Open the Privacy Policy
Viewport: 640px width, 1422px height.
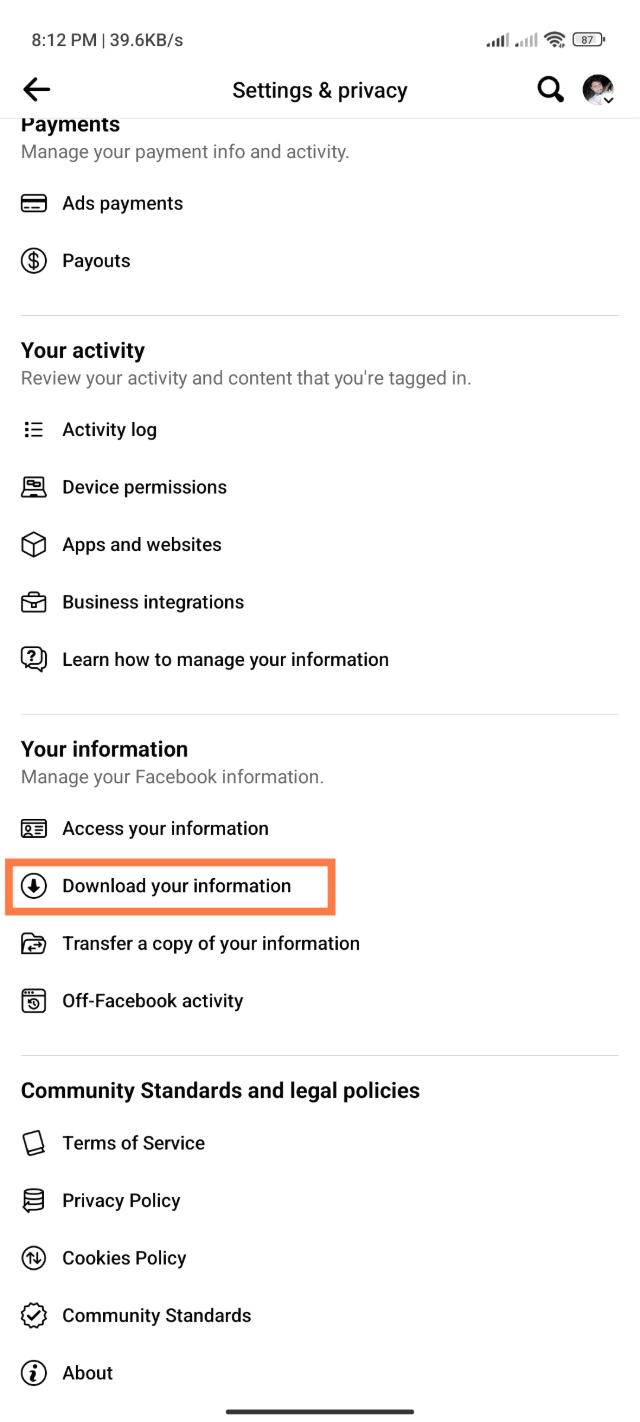point(121,1201)
